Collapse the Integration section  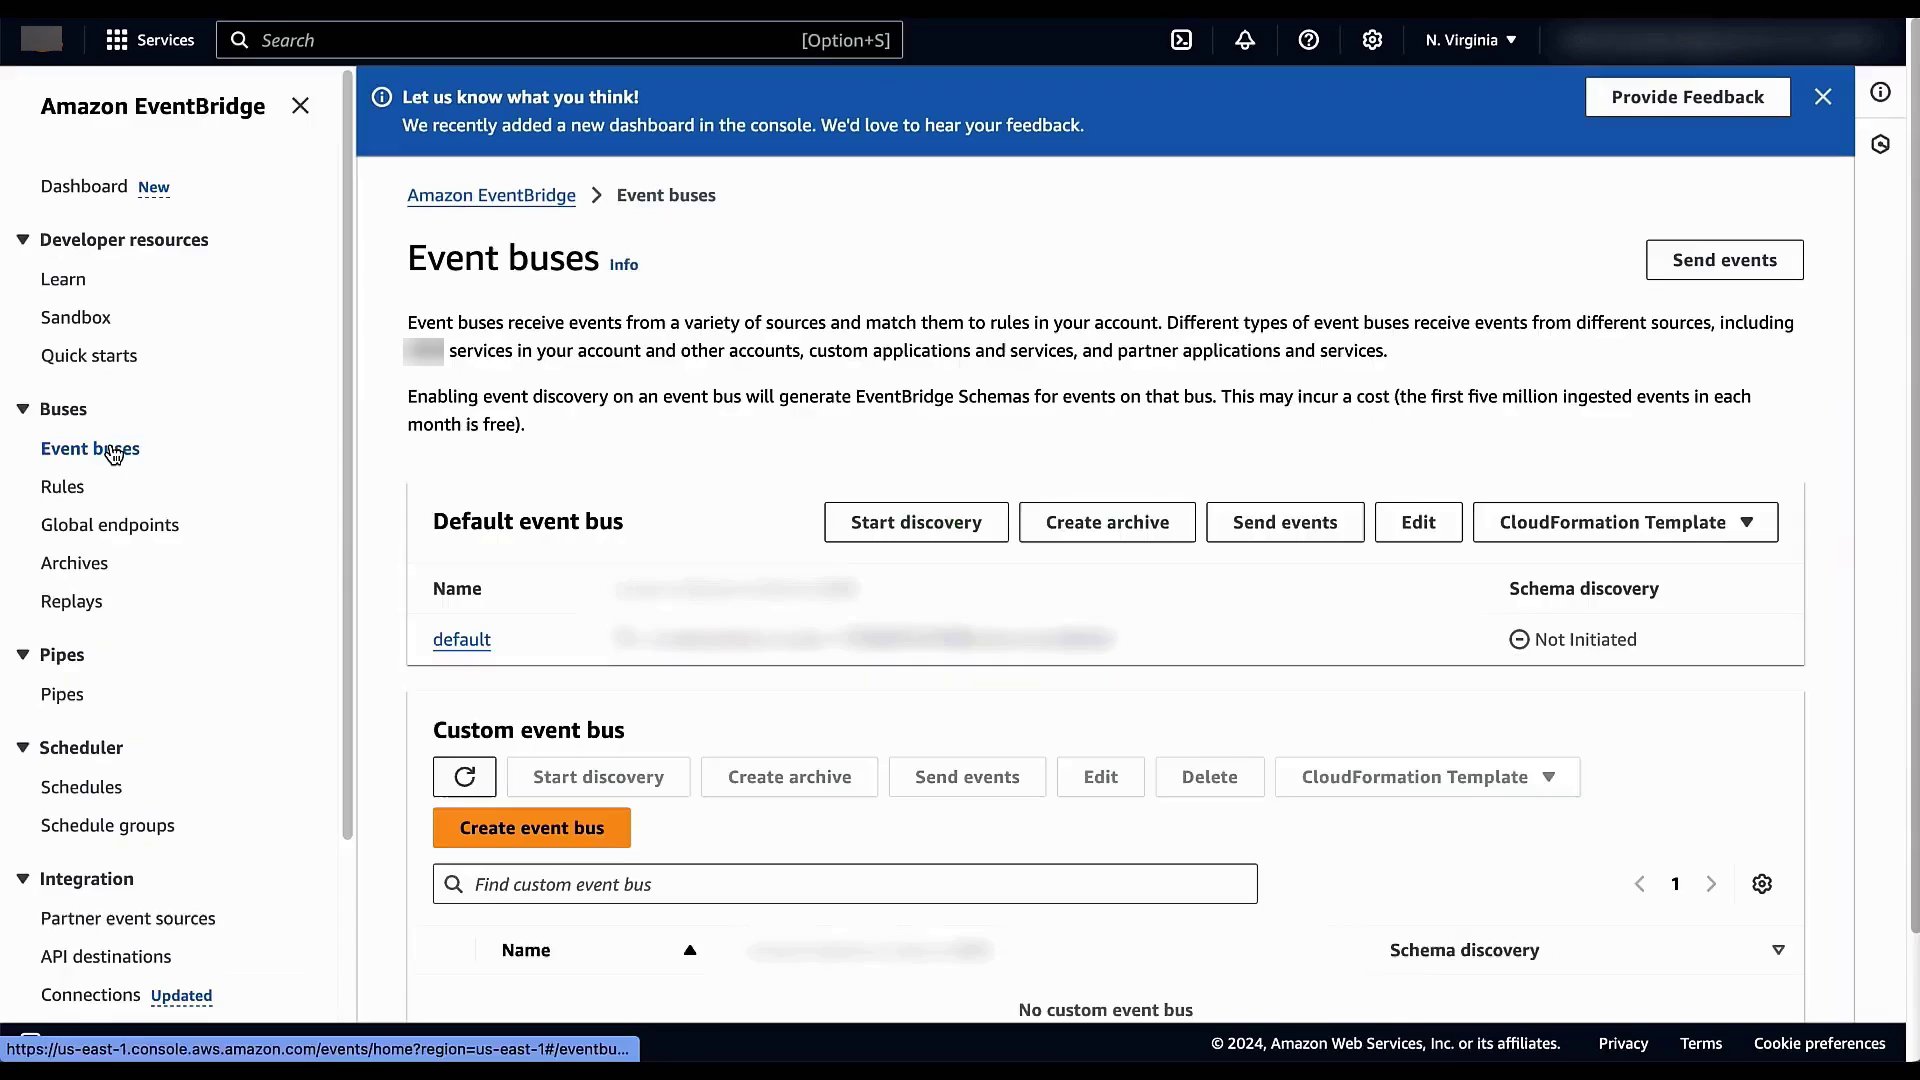23,878
